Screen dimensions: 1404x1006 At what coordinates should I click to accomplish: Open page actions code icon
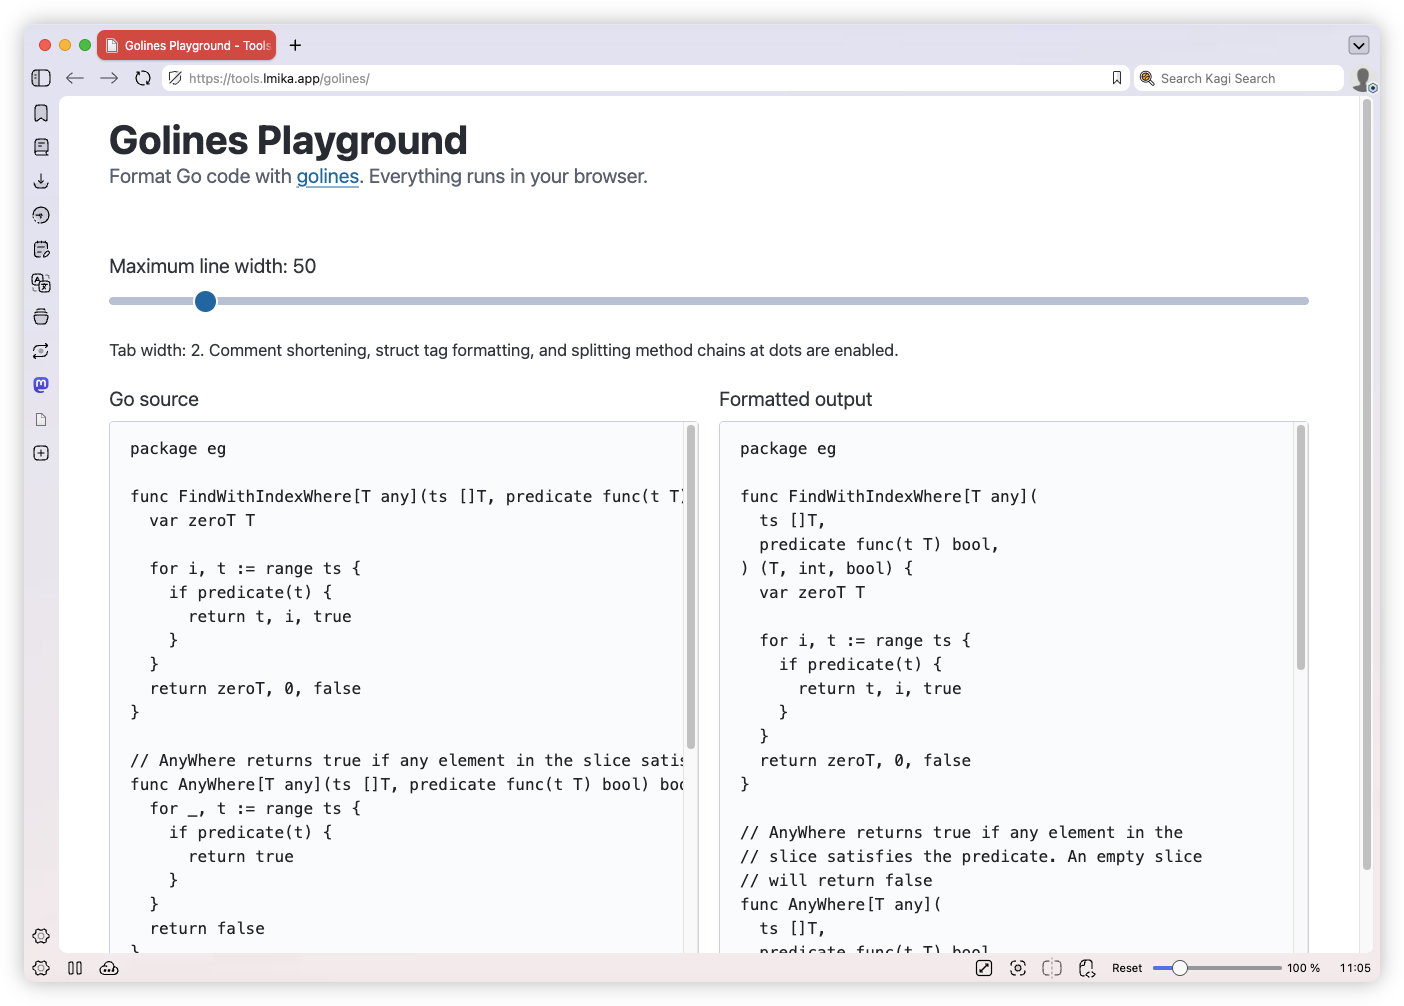point(1087,968)
